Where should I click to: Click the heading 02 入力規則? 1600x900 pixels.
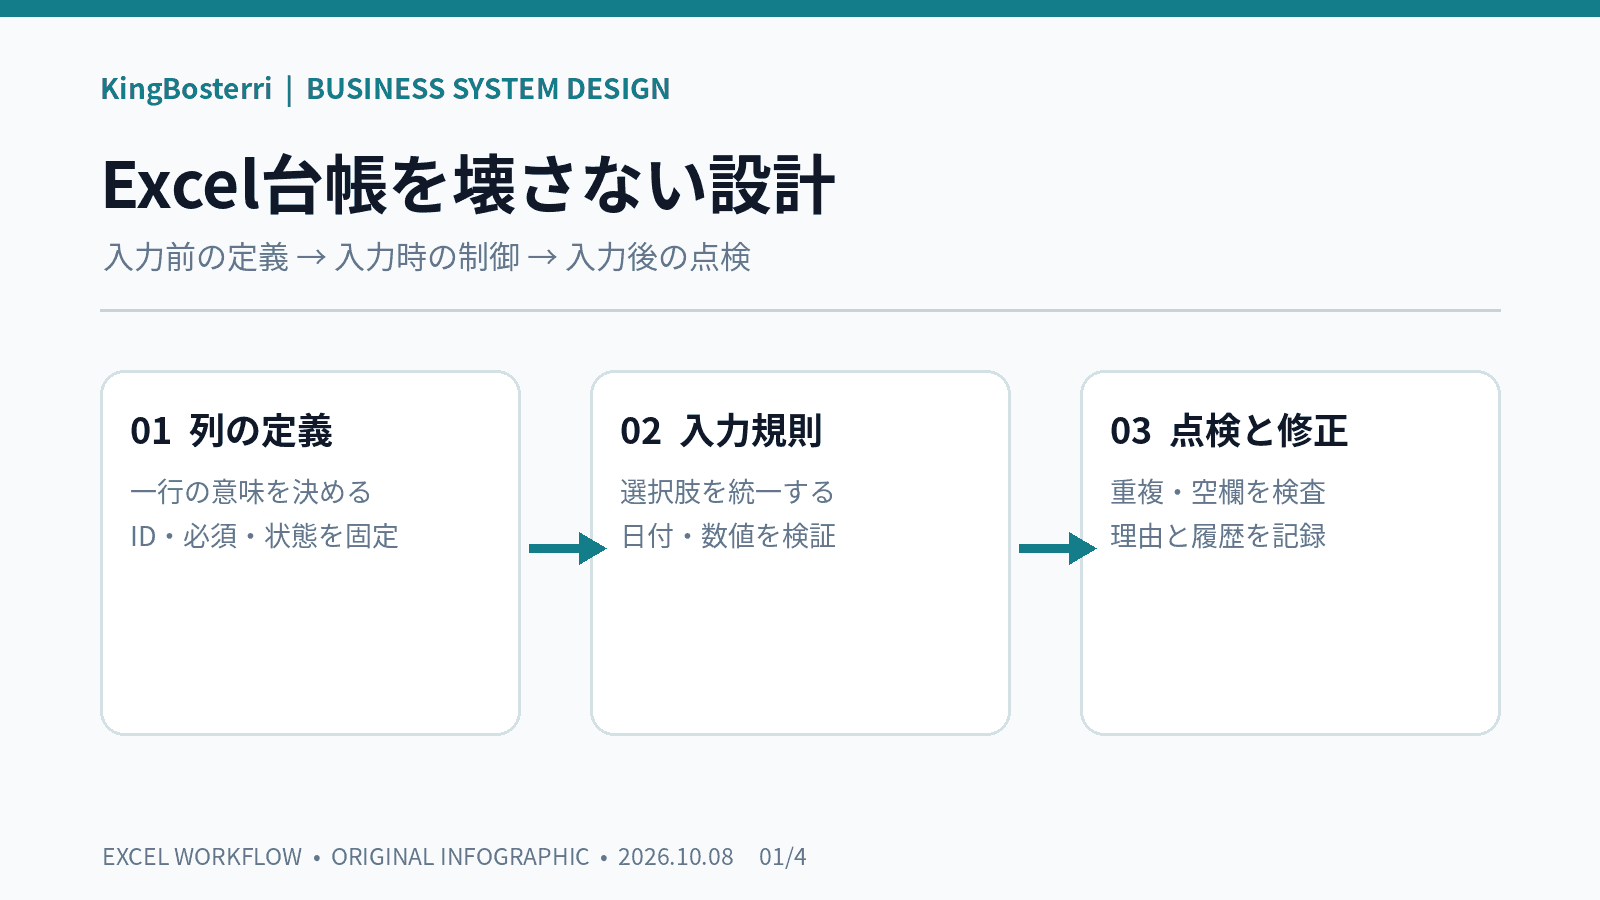coord(721,431)
